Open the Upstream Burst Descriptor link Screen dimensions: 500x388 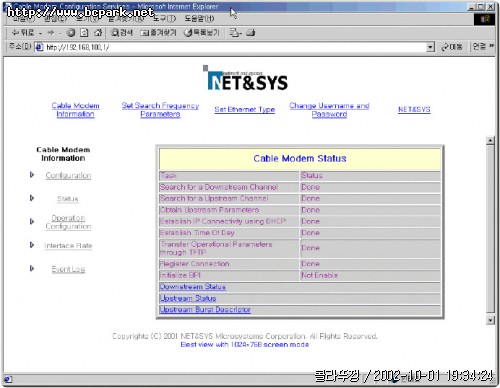[205, 310]
